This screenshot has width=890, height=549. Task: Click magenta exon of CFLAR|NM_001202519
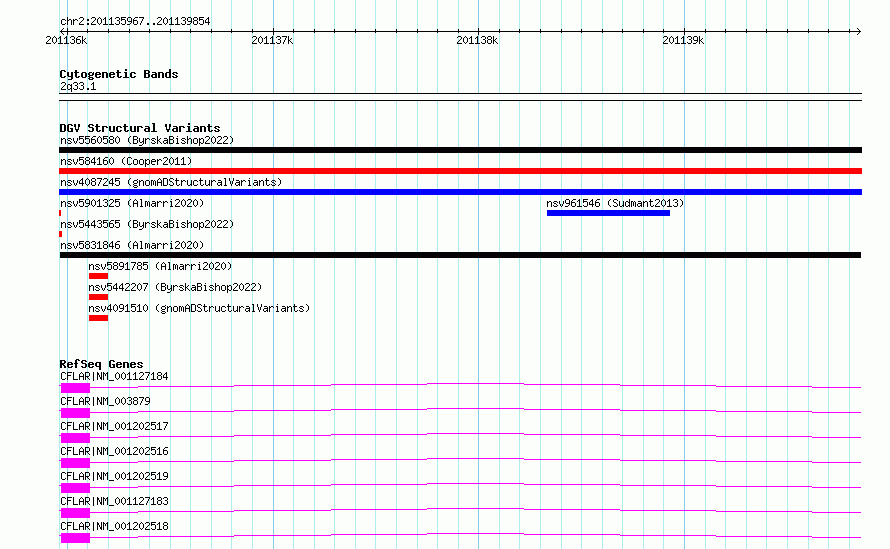[x=75, y=488]
